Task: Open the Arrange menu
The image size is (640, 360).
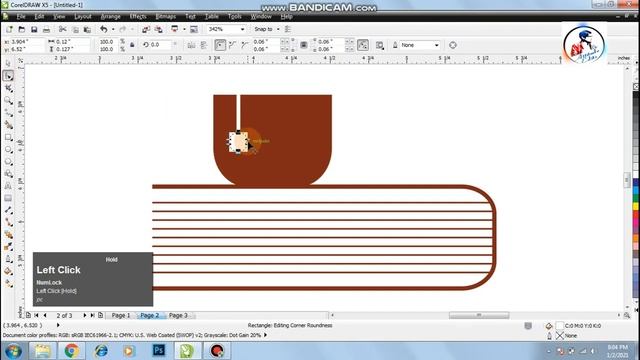Action: (110, 16)
